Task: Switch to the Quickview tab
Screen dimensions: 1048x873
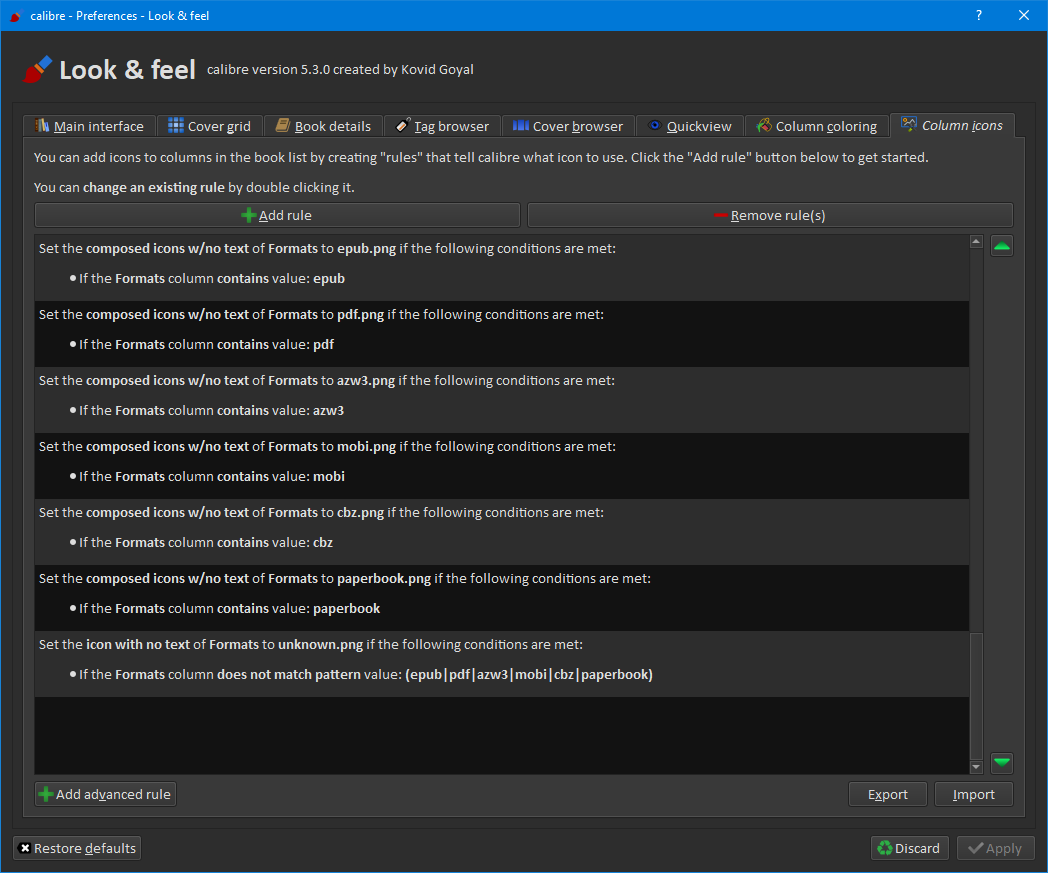Action: tap(690, 126)
